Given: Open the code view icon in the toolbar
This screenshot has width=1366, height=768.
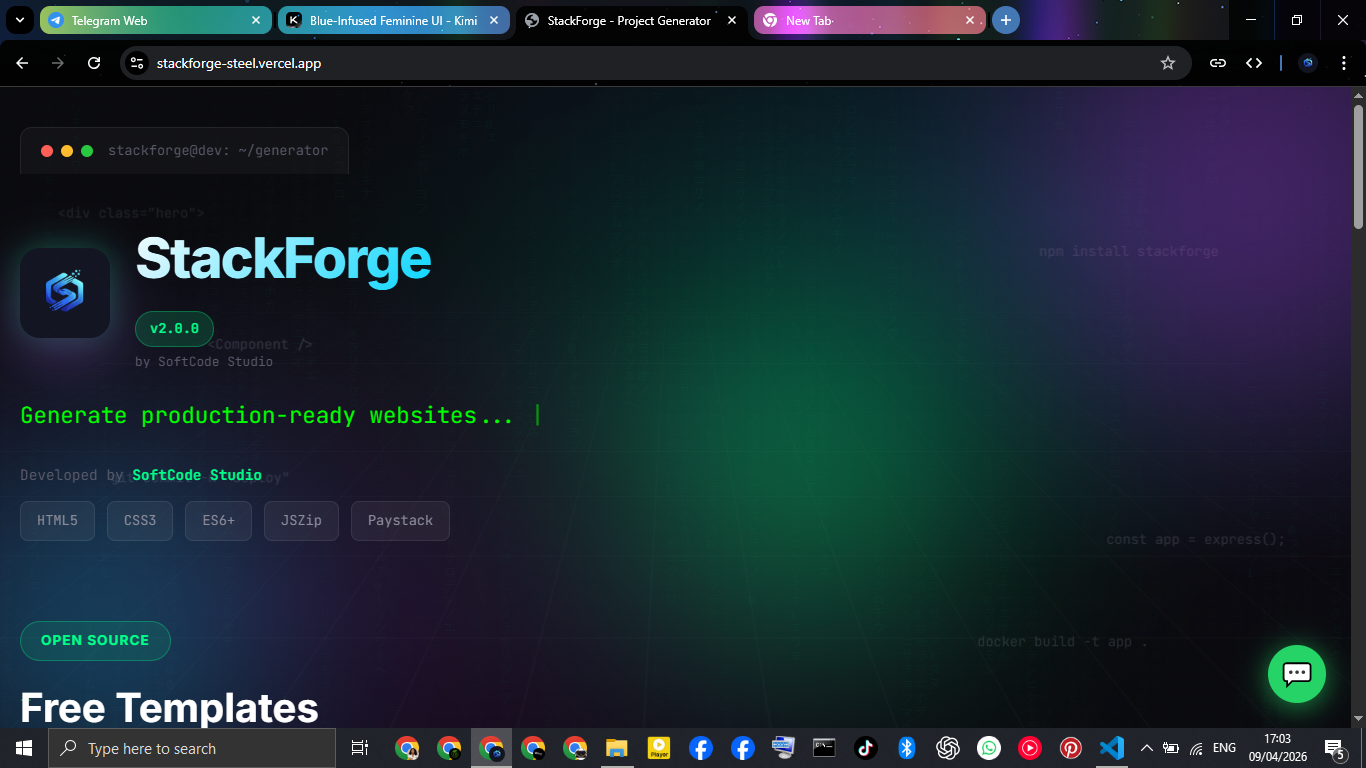Looking at the screenshot, I should tap(1254, 62).
